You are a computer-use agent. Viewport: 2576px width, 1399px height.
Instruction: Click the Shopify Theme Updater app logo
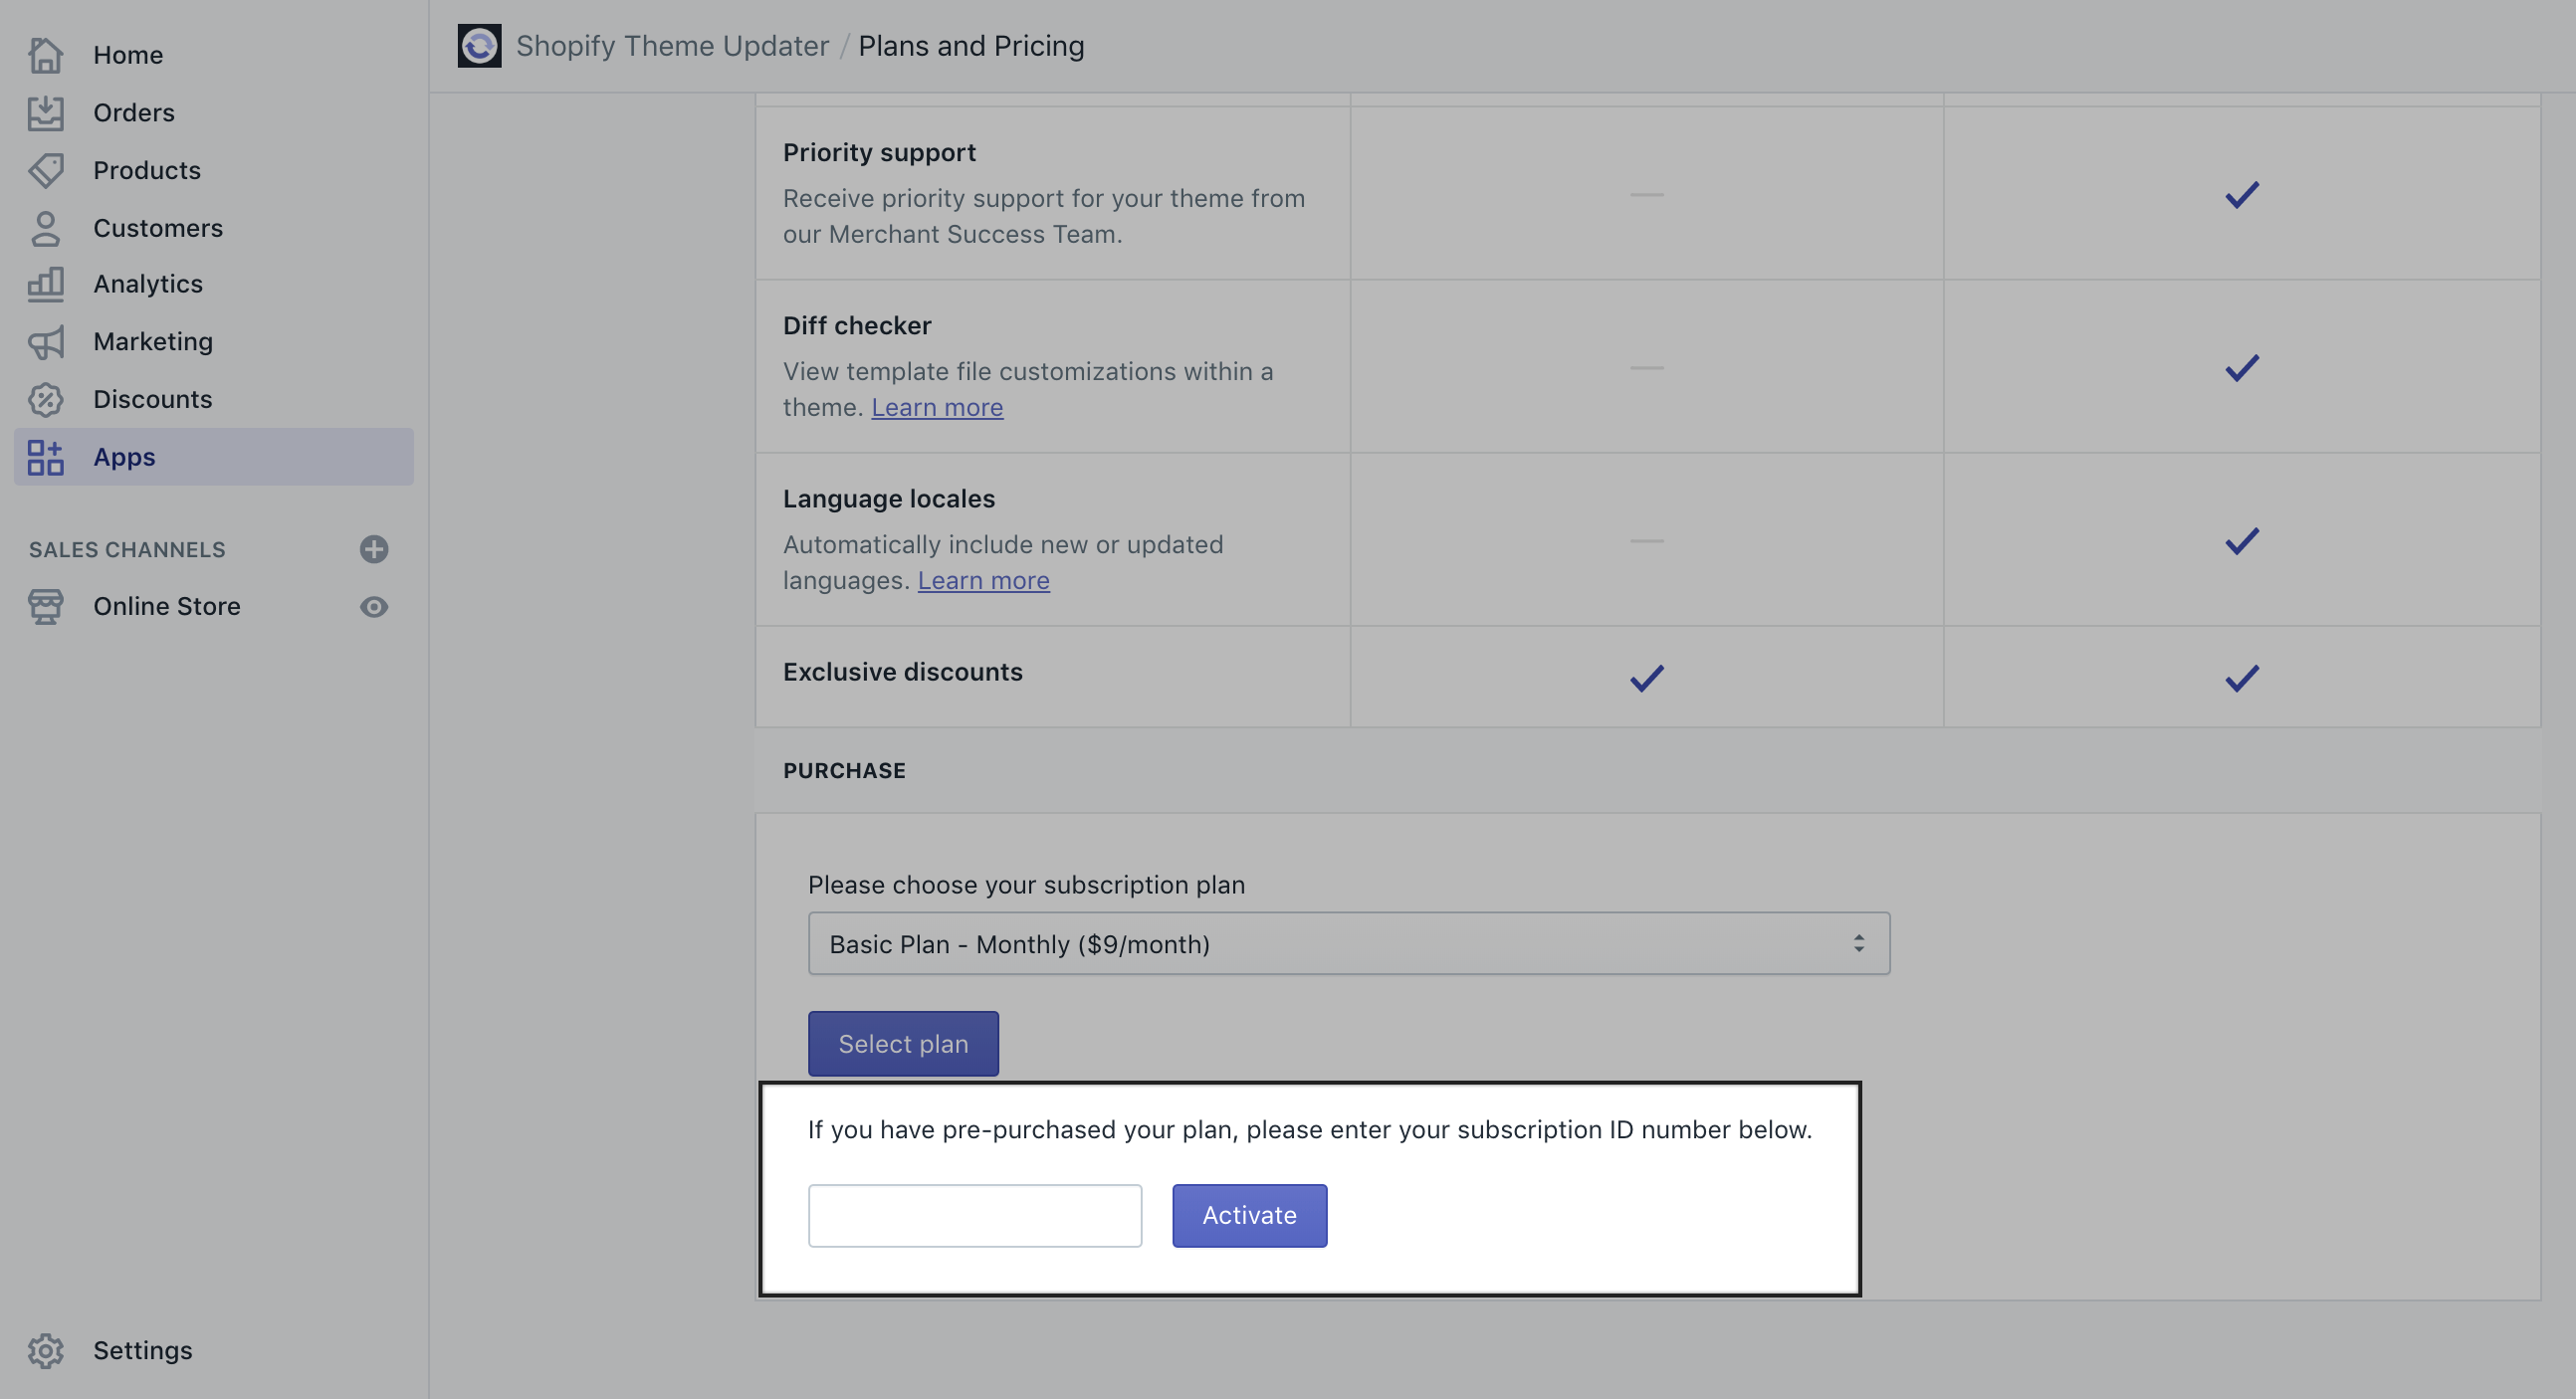pos(479,46)
